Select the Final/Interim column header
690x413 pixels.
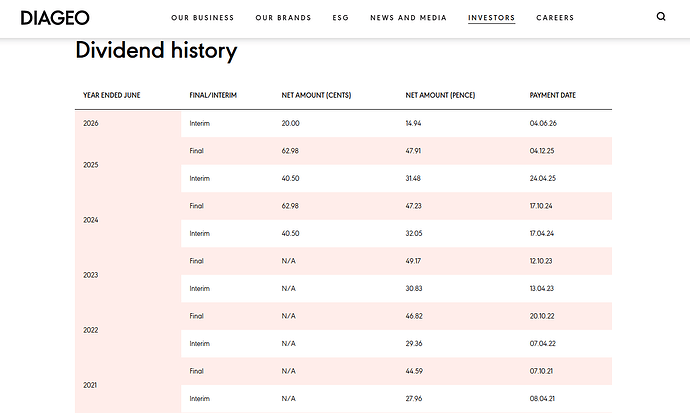[213, 95]
